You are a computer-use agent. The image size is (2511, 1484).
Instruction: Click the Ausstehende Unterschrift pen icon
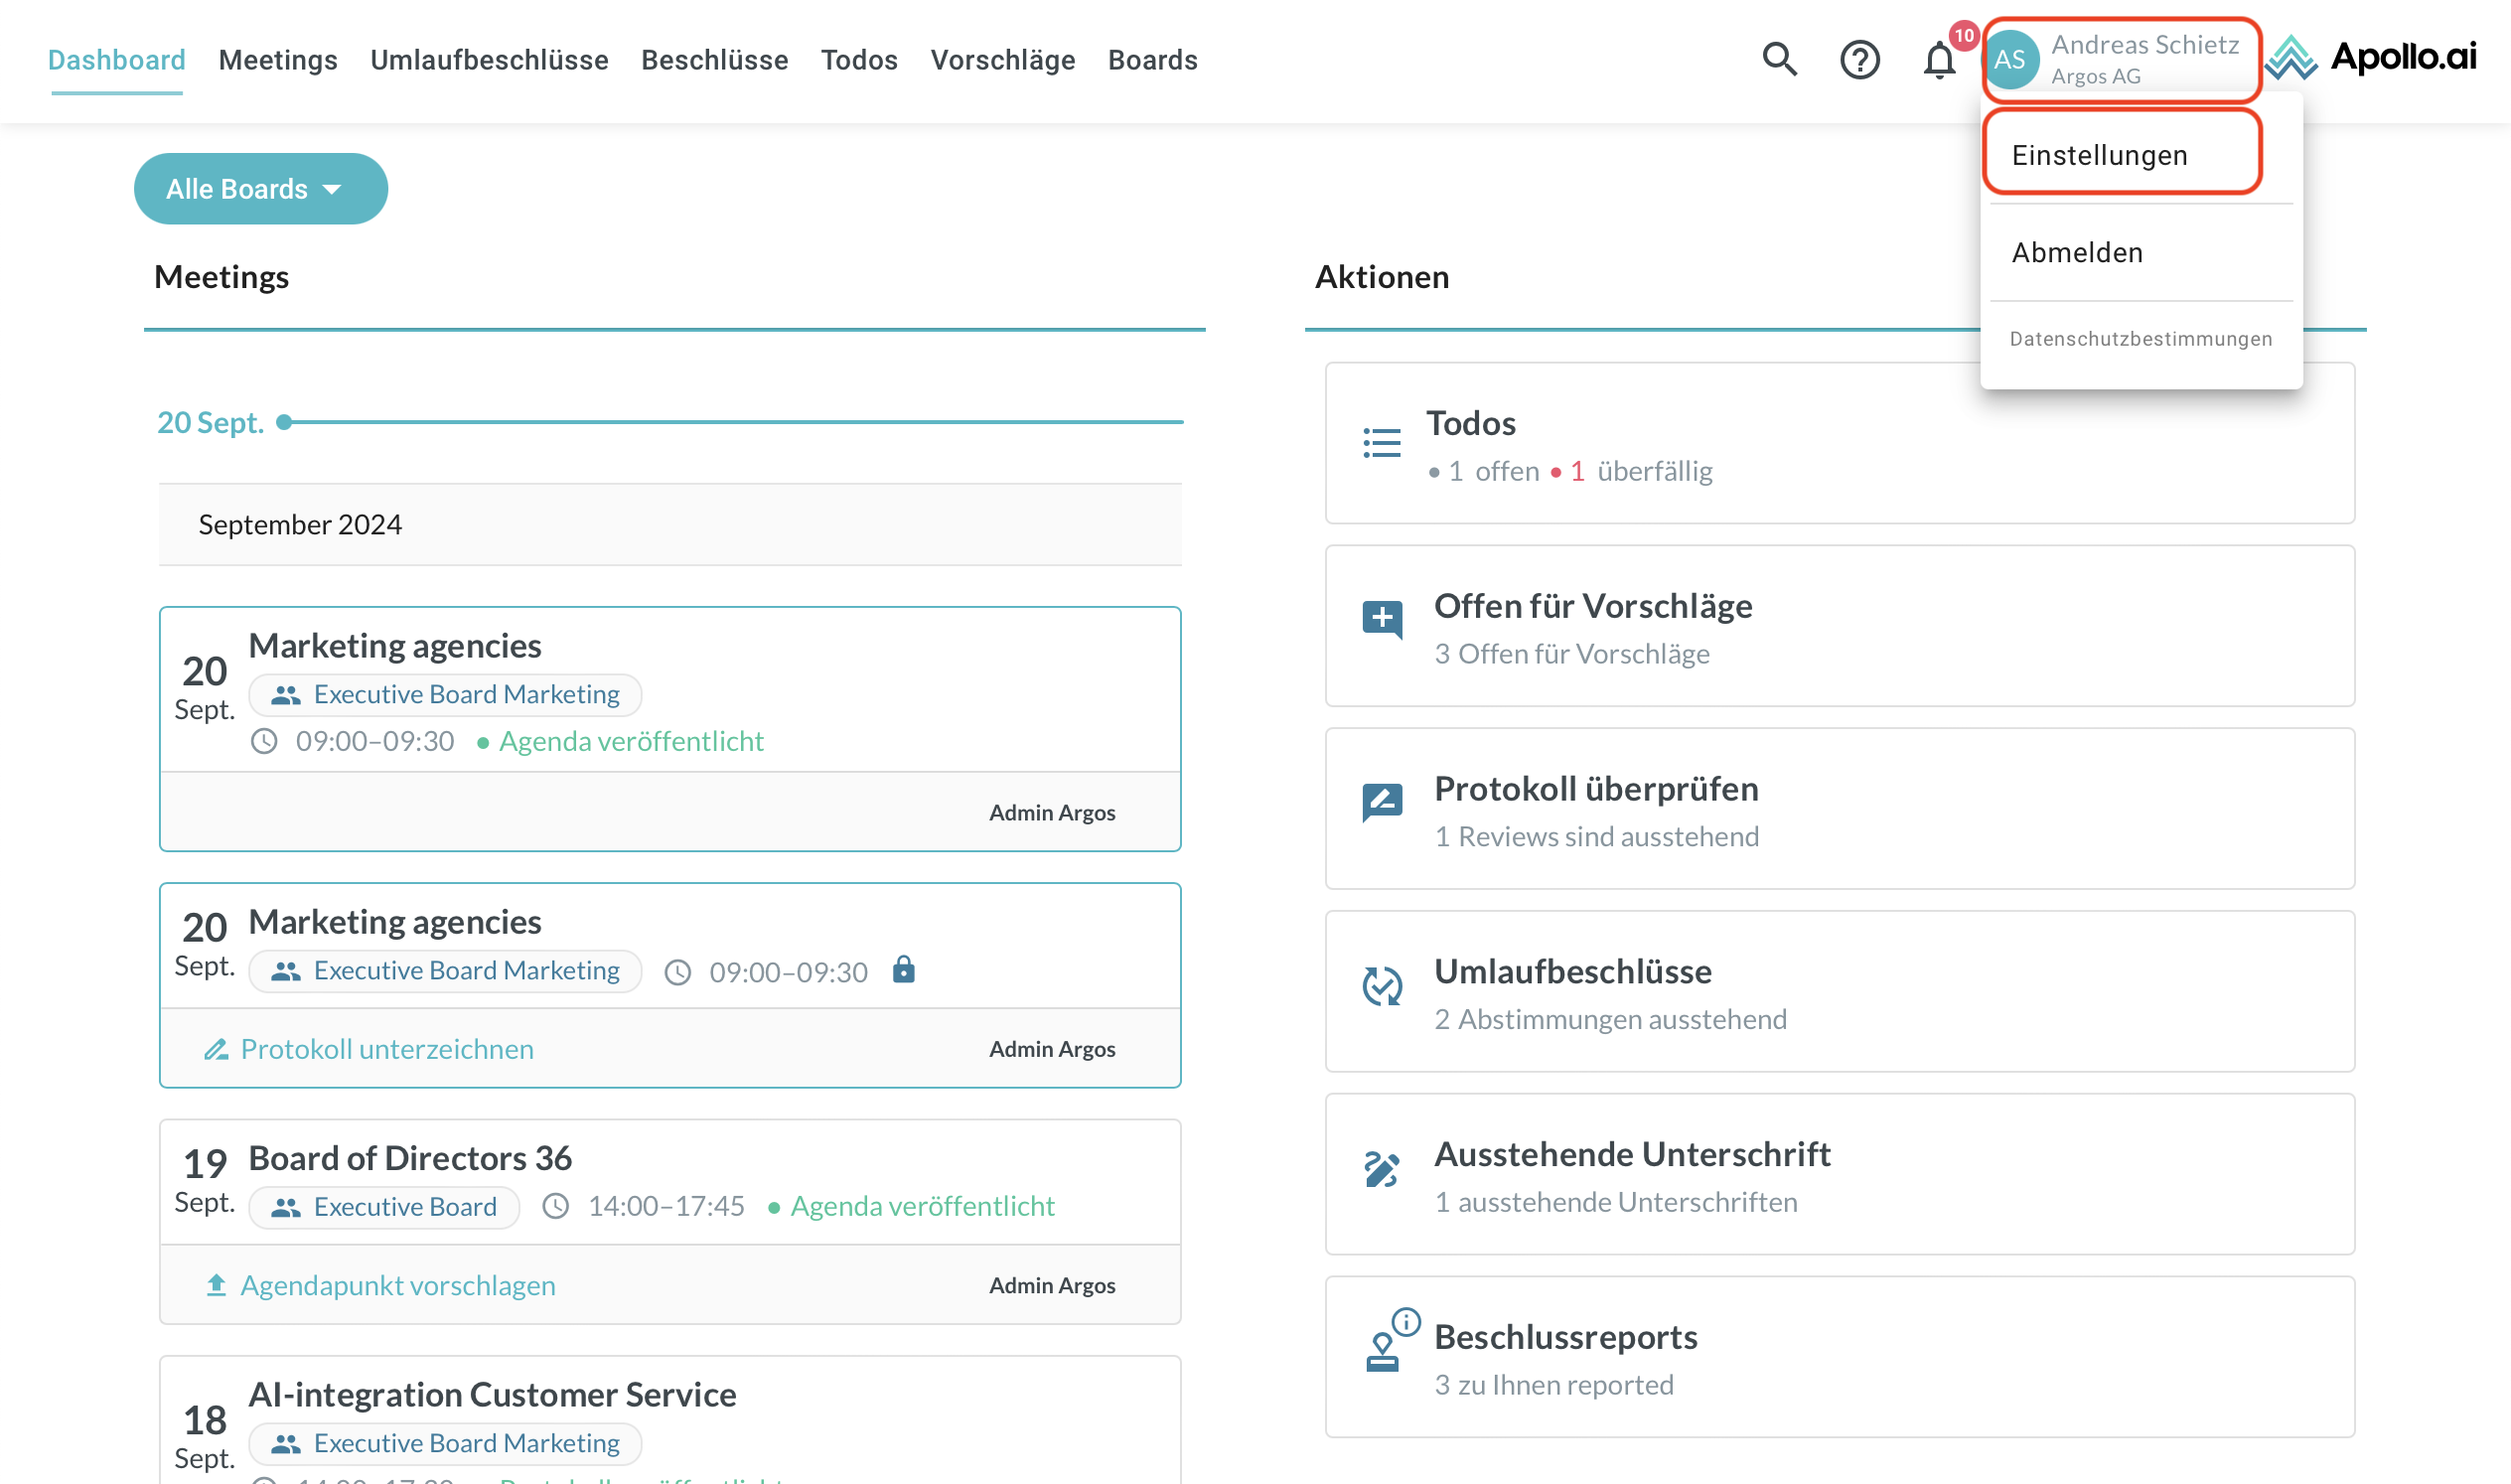[1382, 1169]
